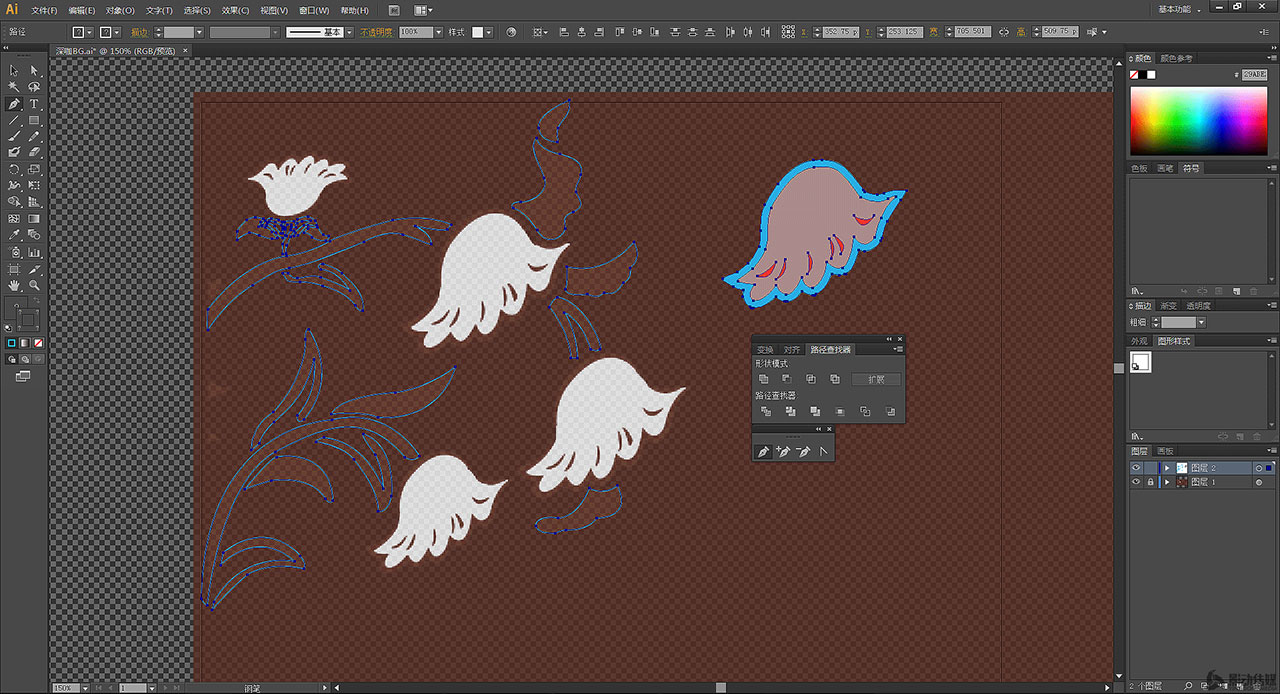Open the 基本 brush definition dropdown
This screenshot has height=694, width=1280.
(348, 32)
